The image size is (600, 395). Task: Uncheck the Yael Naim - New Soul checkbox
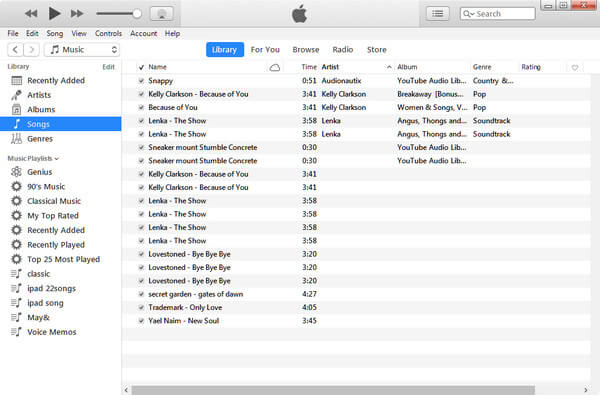coord(141,321)
